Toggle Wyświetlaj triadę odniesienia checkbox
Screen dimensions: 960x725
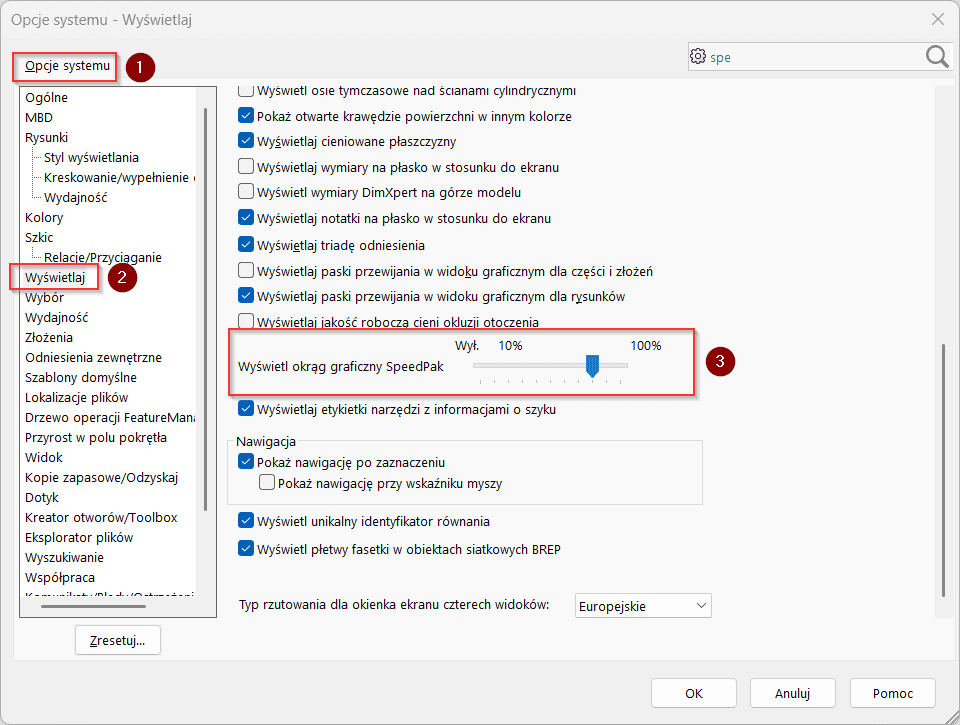[x=246, y=245]
